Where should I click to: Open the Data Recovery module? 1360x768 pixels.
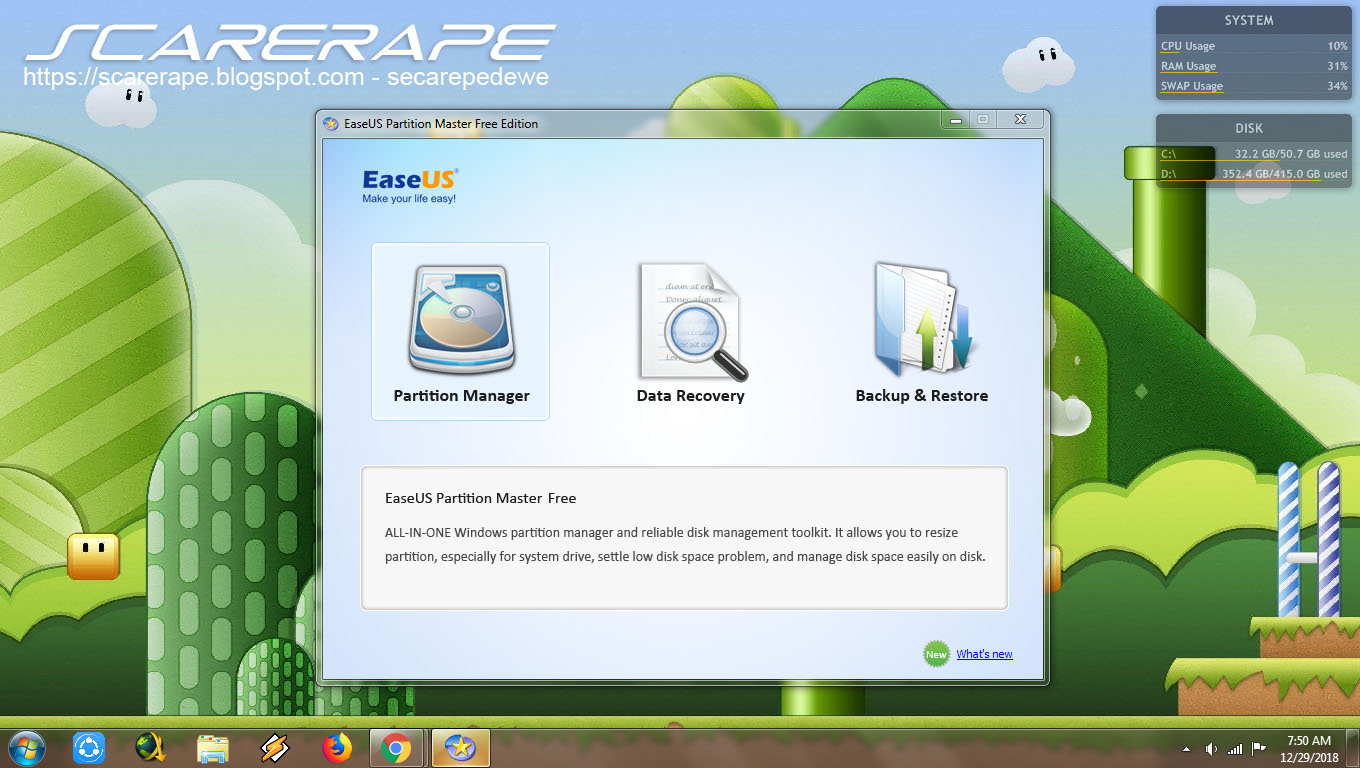coord(690,332)
